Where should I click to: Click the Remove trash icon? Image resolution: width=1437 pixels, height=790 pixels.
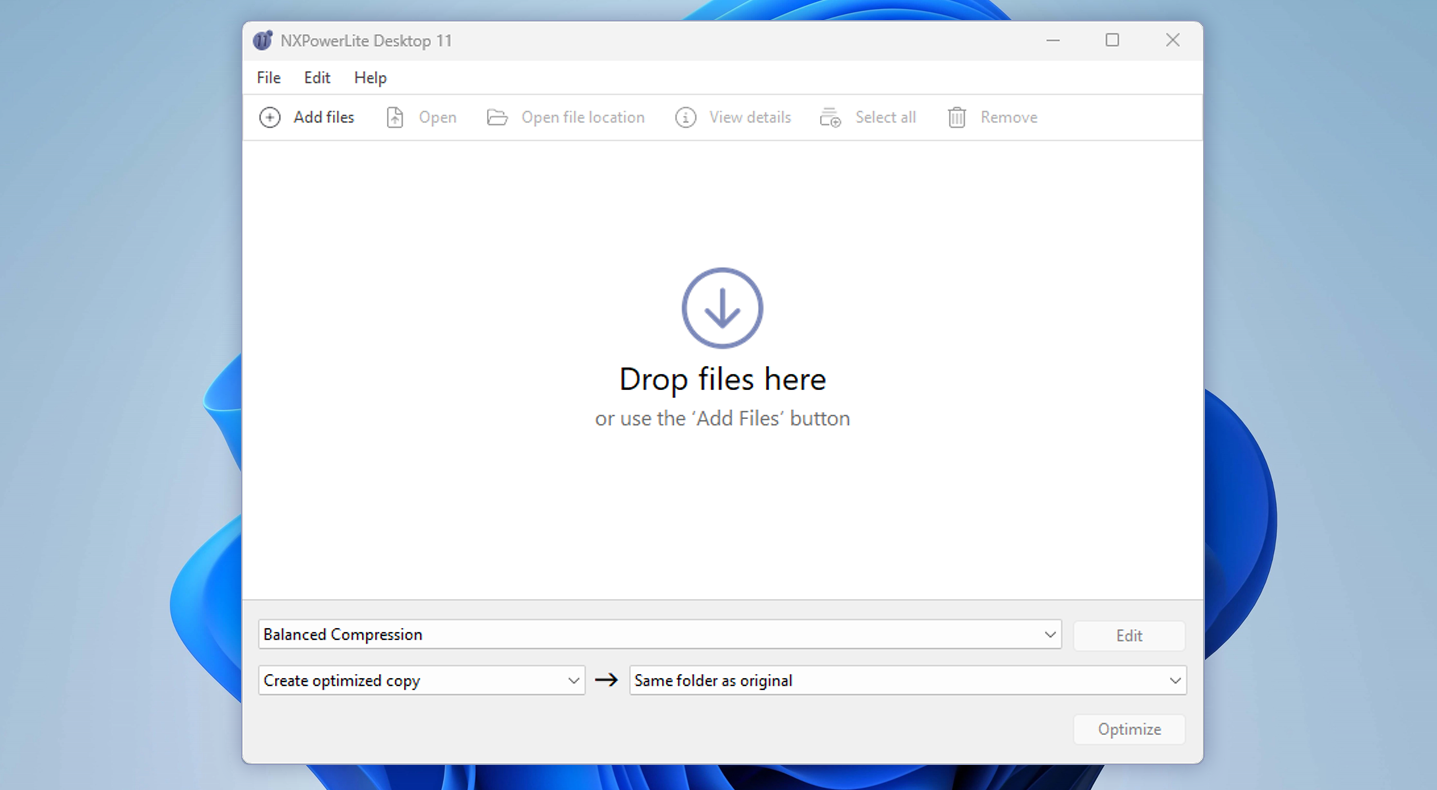[956, 117]
